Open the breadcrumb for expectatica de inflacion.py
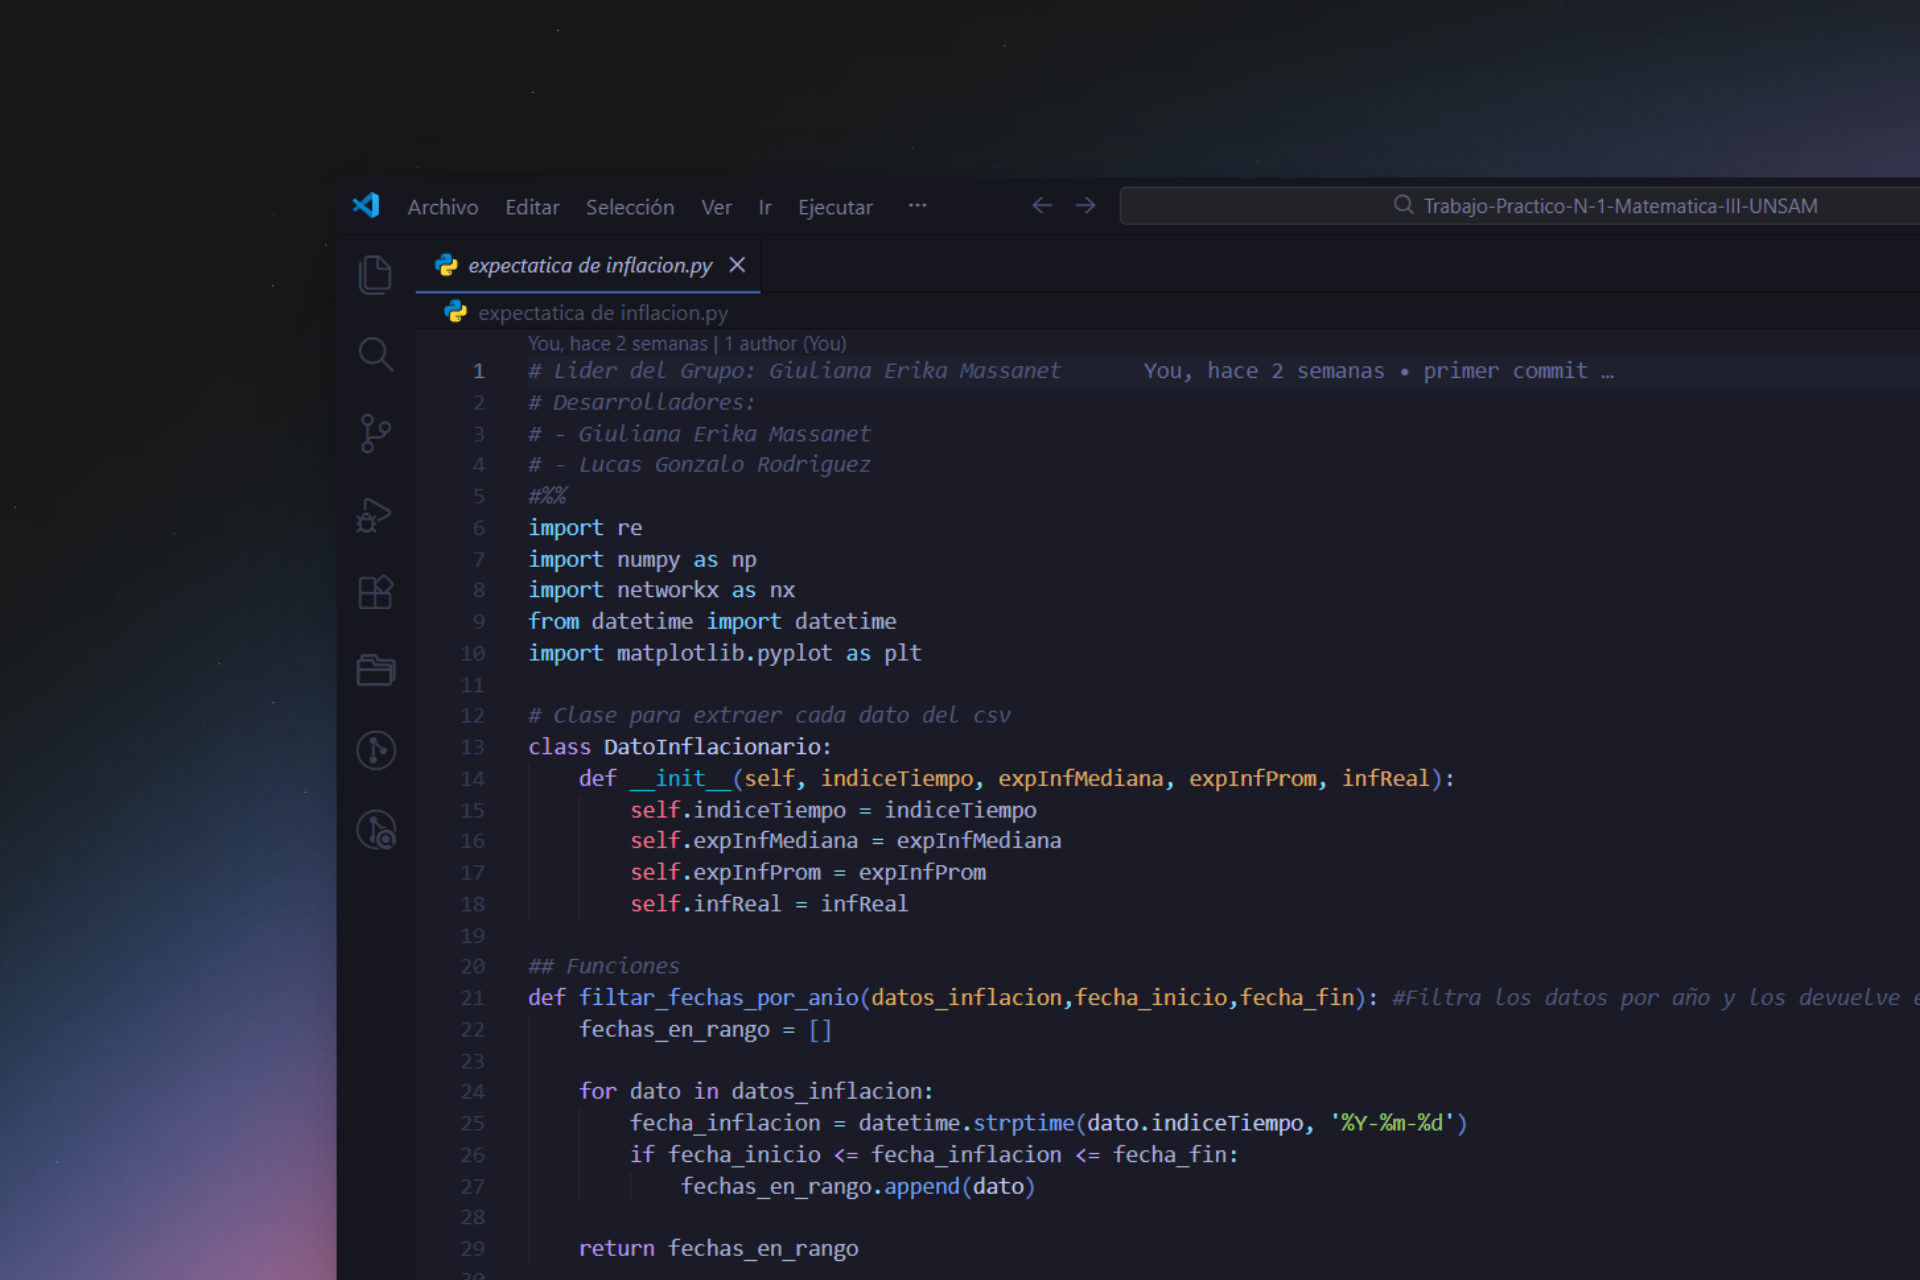 (603, 312)
